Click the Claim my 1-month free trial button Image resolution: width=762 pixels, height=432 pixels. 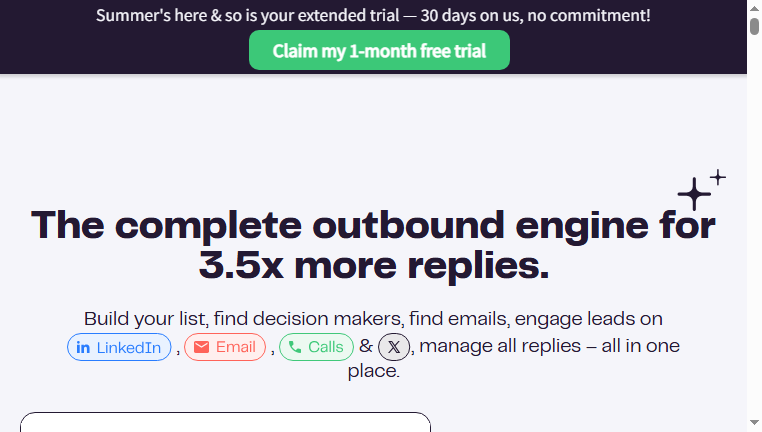pos(379,50)
